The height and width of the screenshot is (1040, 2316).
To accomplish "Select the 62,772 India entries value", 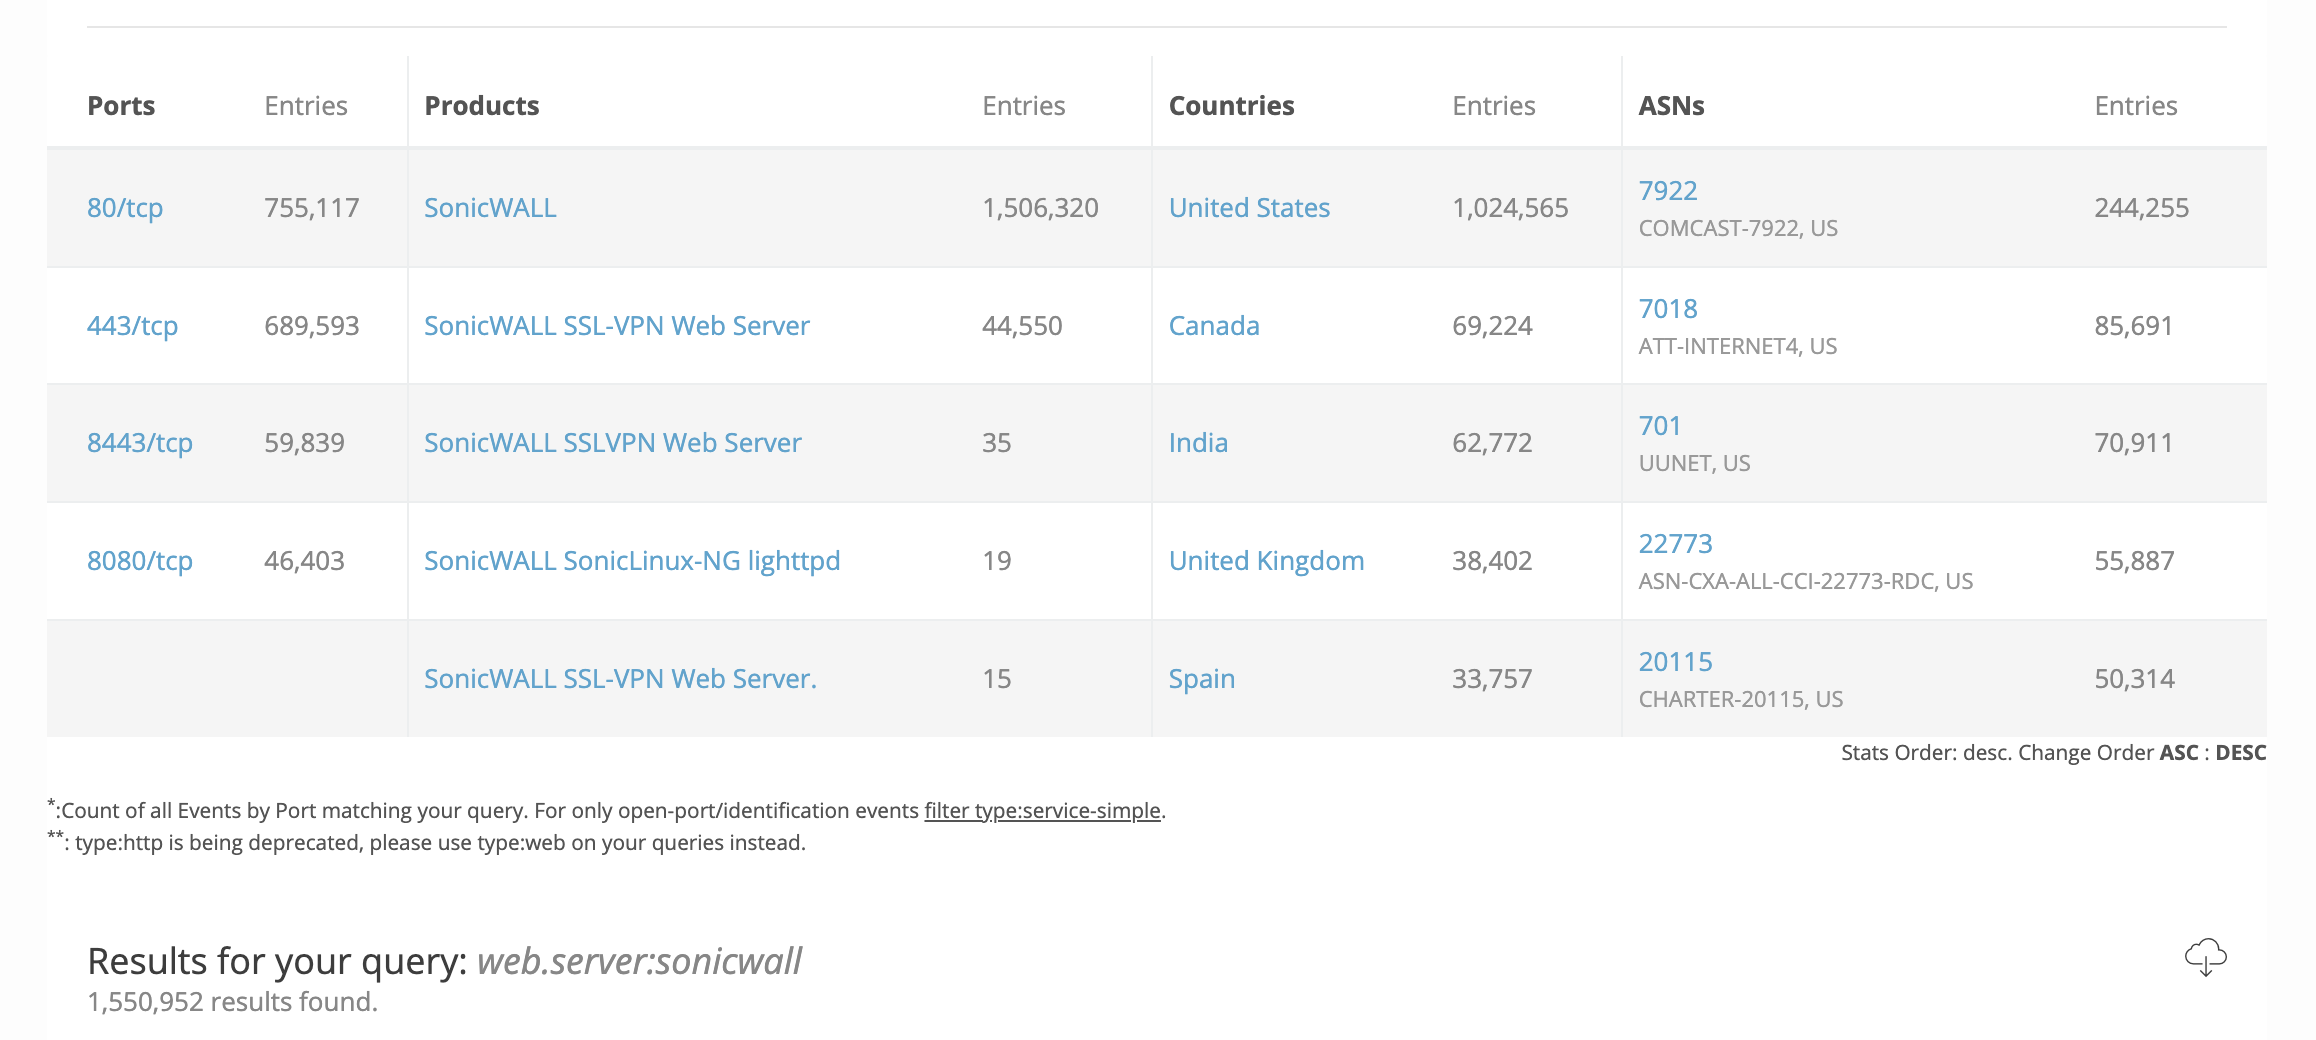I will pyautogui.click(x=1492, y=443).
